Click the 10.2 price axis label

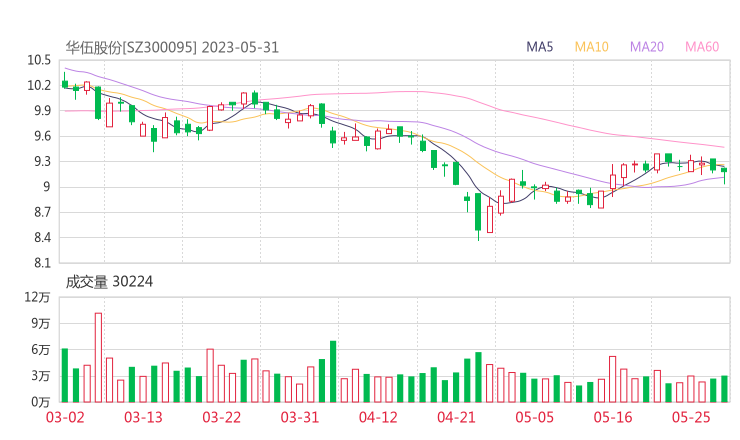pyautogui.click(x=39, y=86)
